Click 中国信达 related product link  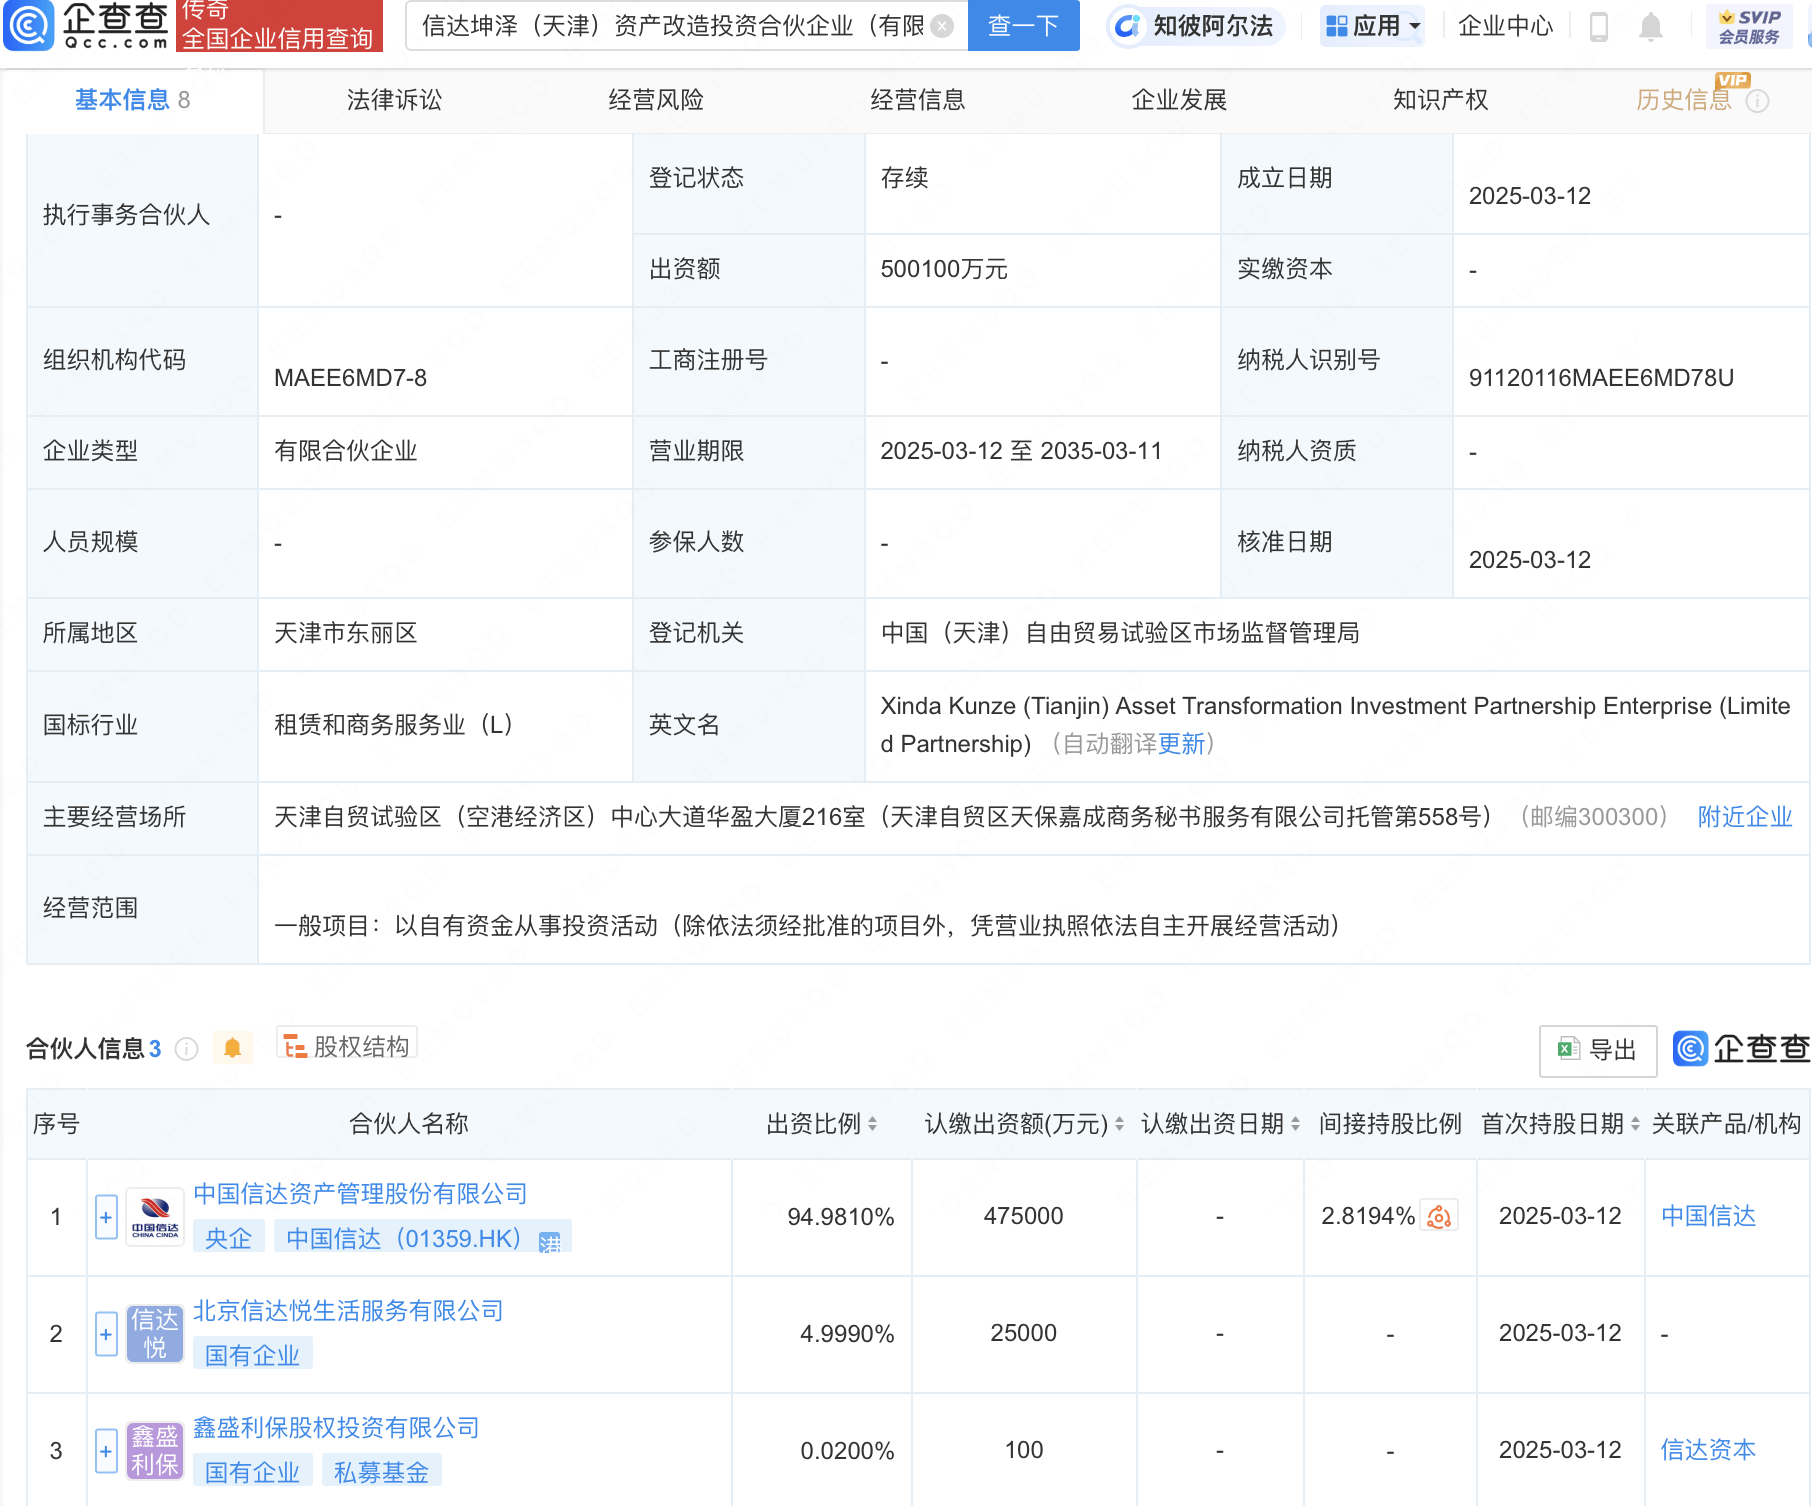click(x=1708, y=1216)
